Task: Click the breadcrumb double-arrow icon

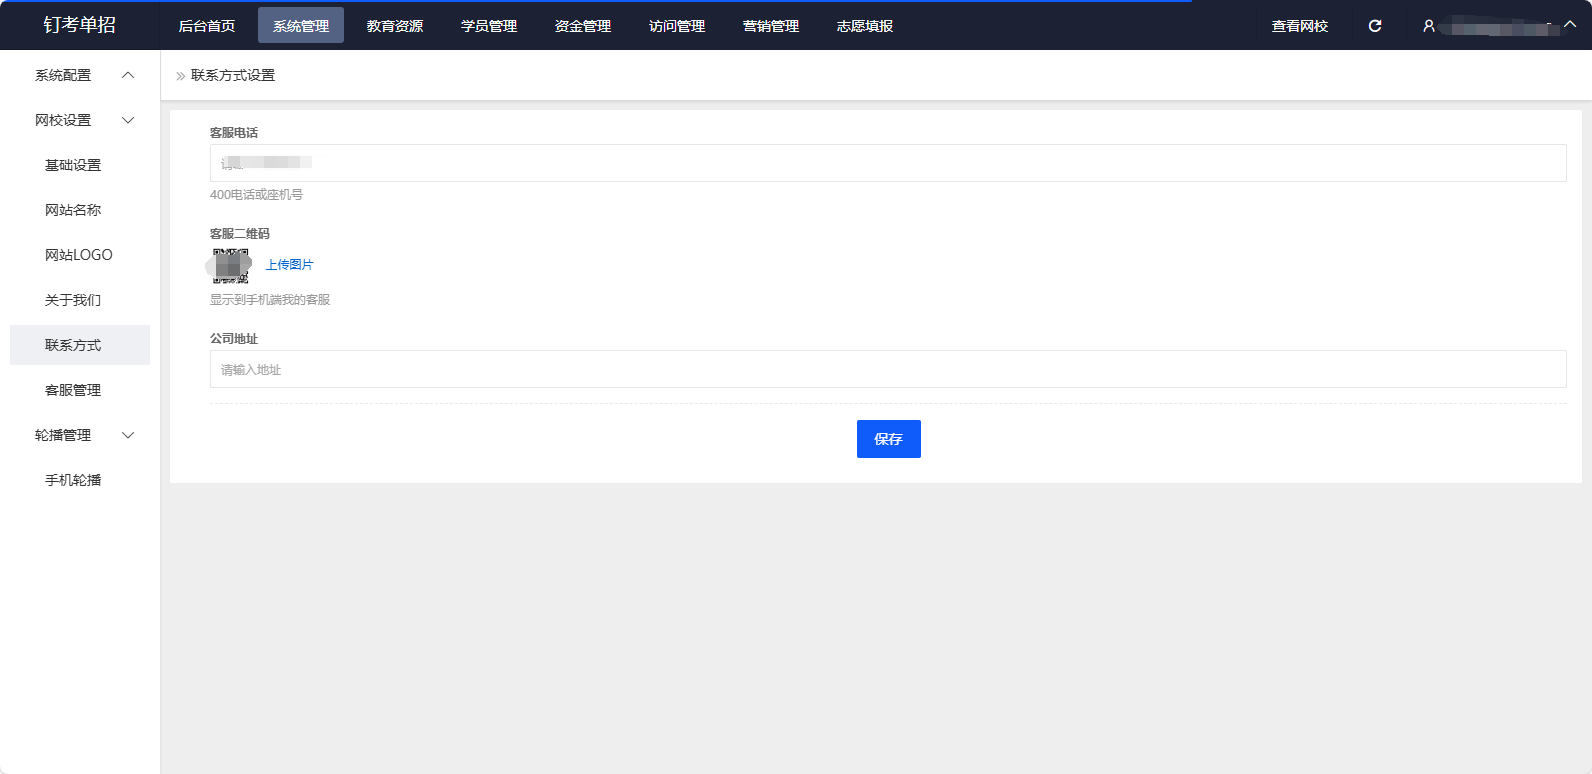Action: coord(181,76)
